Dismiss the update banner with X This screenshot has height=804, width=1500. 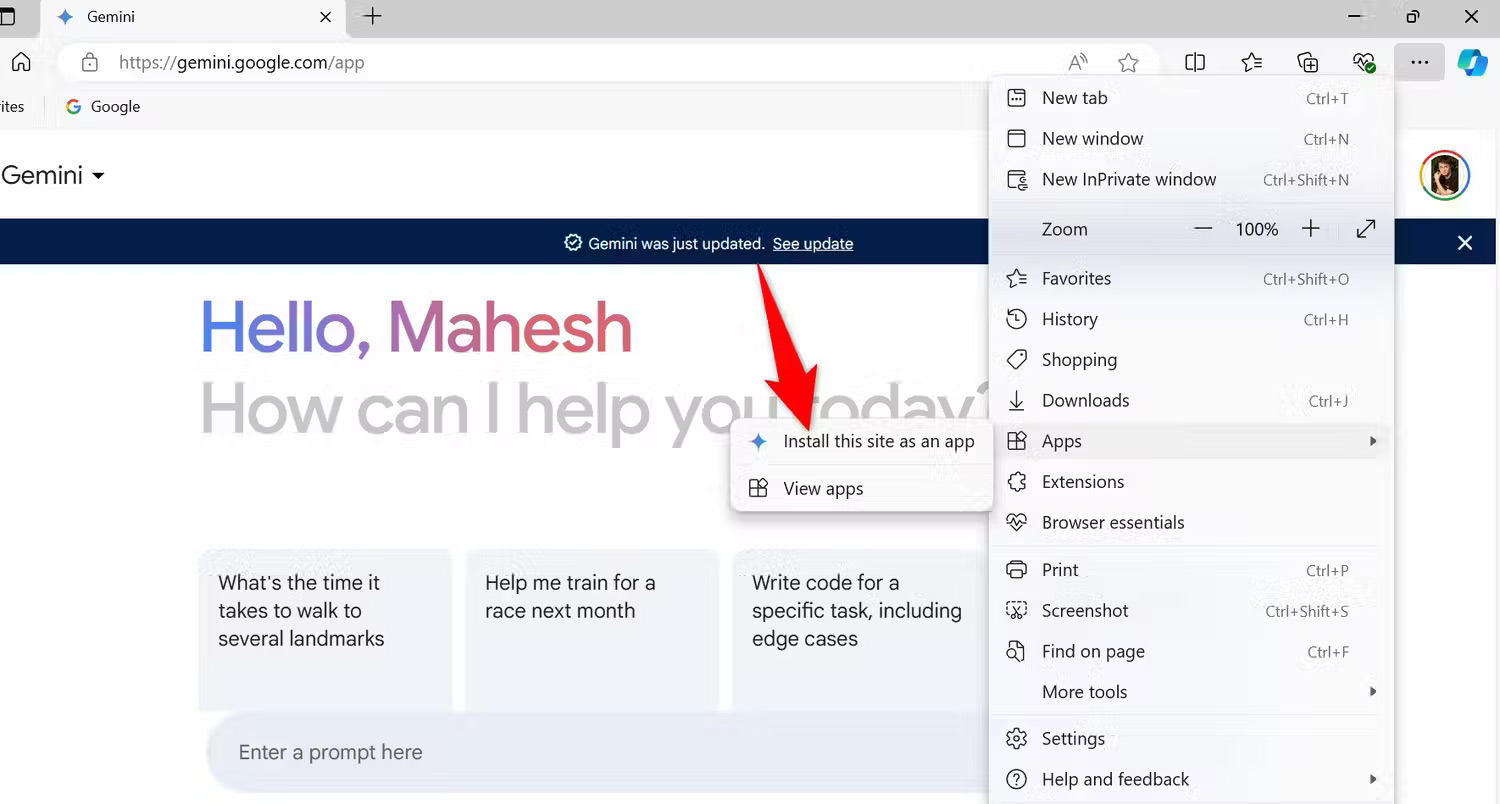point(1465,243)
